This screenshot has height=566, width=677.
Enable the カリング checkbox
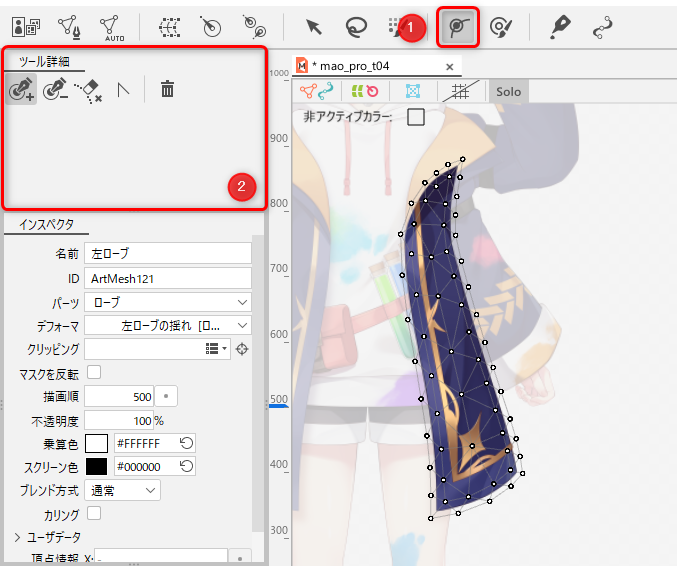click(x=95, y=513)
